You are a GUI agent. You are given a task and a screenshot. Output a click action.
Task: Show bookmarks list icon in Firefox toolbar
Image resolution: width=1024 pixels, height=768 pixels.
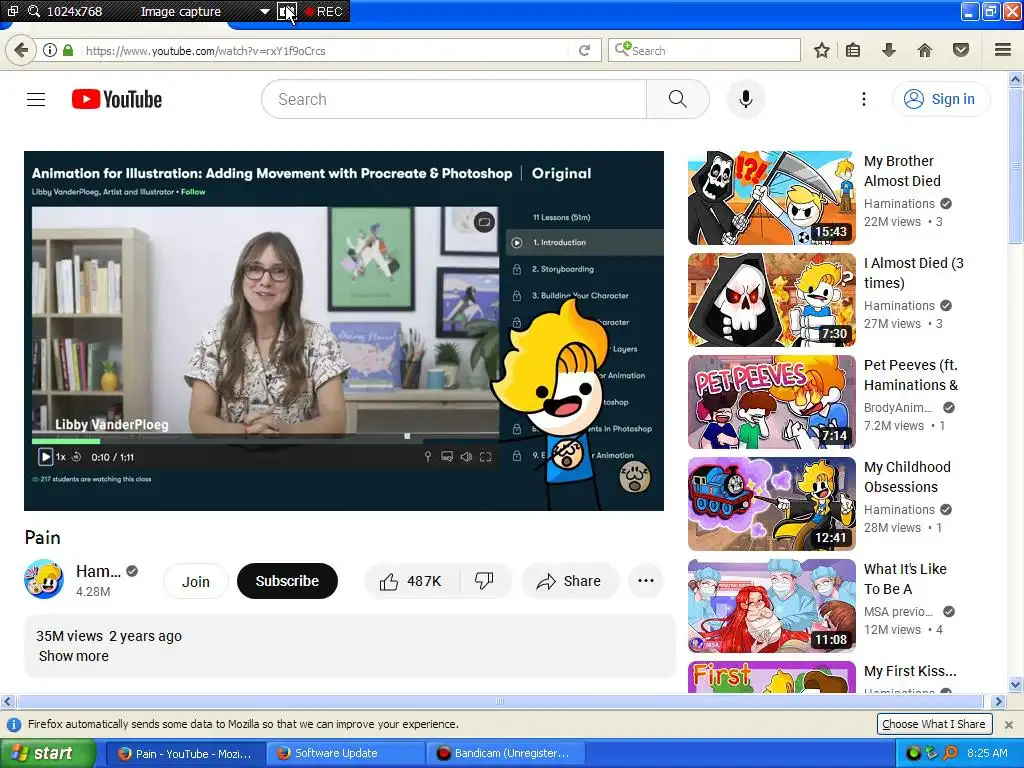pos(853,50)
